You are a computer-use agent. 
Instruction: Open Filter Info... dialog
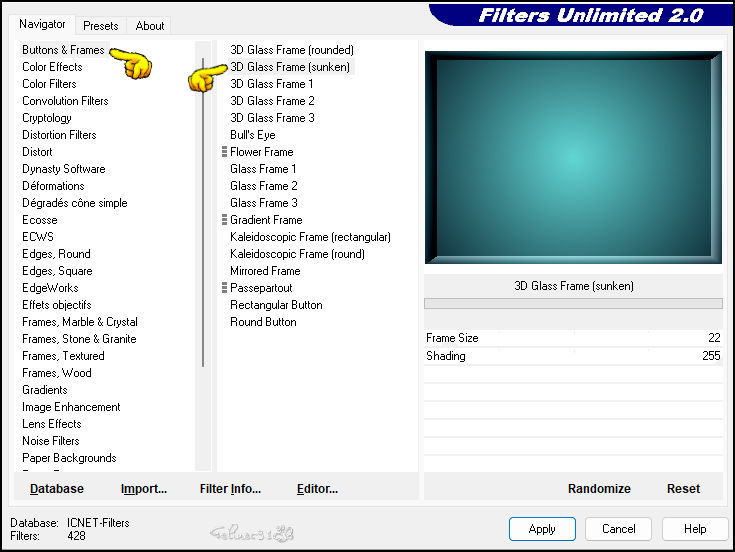pyautogui.click(x=230, y=489)
